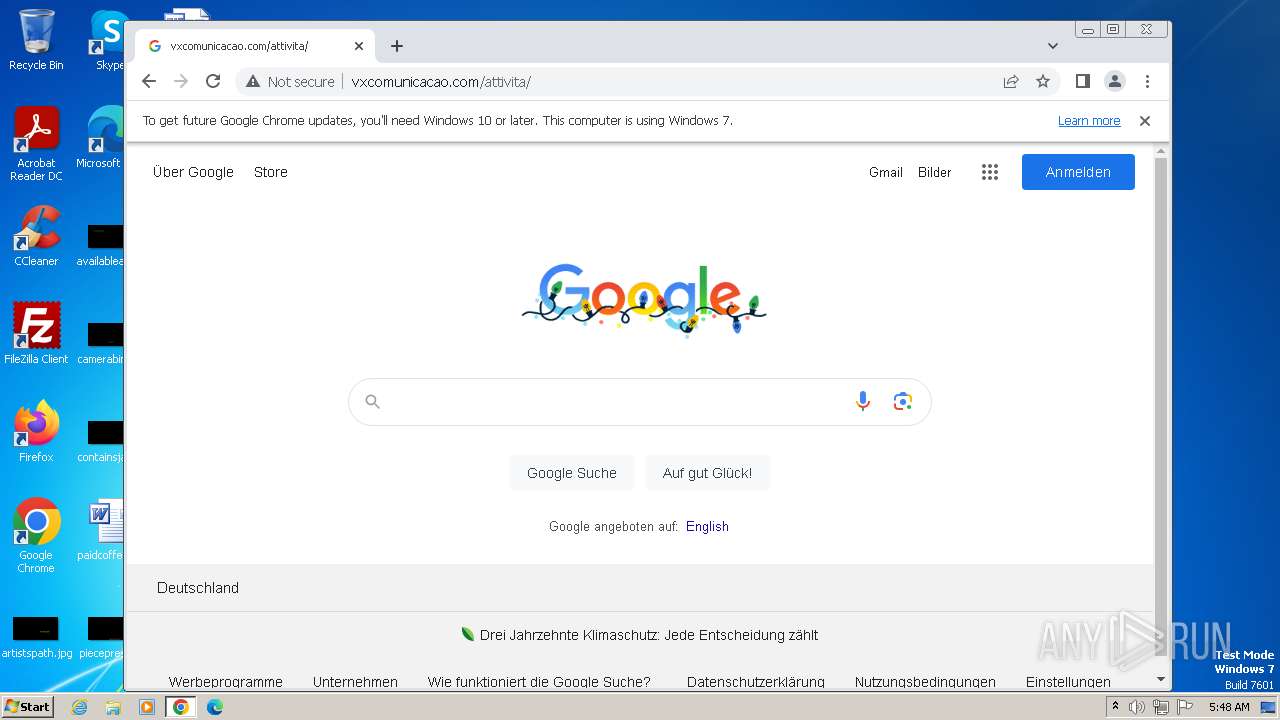Open the Learn more link

point(1089,121)
